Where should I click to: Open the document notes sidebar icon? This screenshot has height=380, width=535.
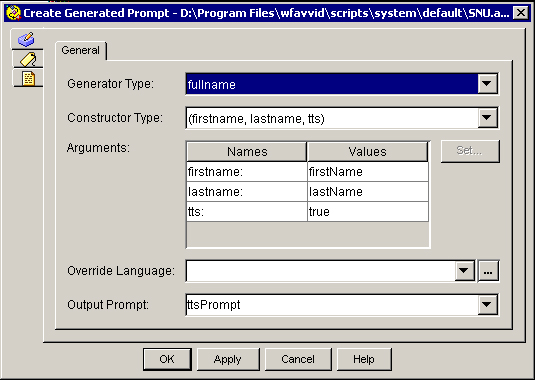pyautogui.click(x=28, y=78)
